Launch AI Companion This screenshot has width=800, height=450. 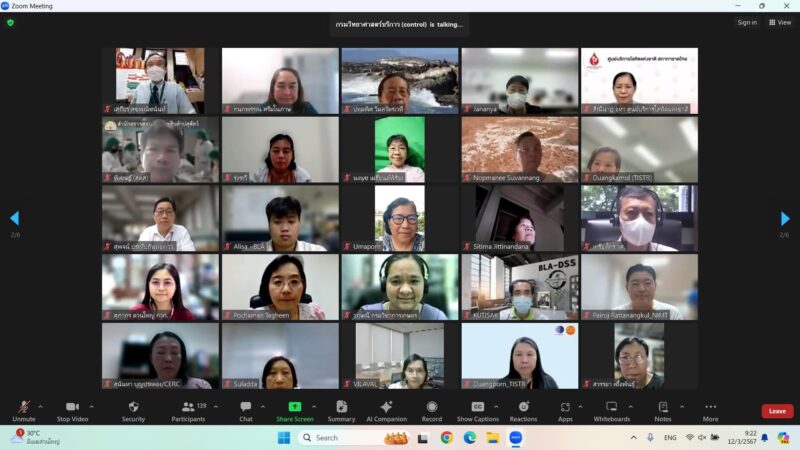[387, 411]
